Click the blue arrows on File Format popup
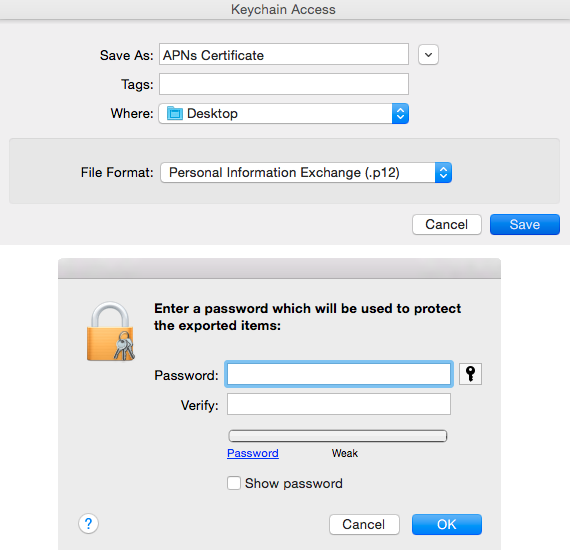This screenshot has height=550, width=570. point(443,172)
